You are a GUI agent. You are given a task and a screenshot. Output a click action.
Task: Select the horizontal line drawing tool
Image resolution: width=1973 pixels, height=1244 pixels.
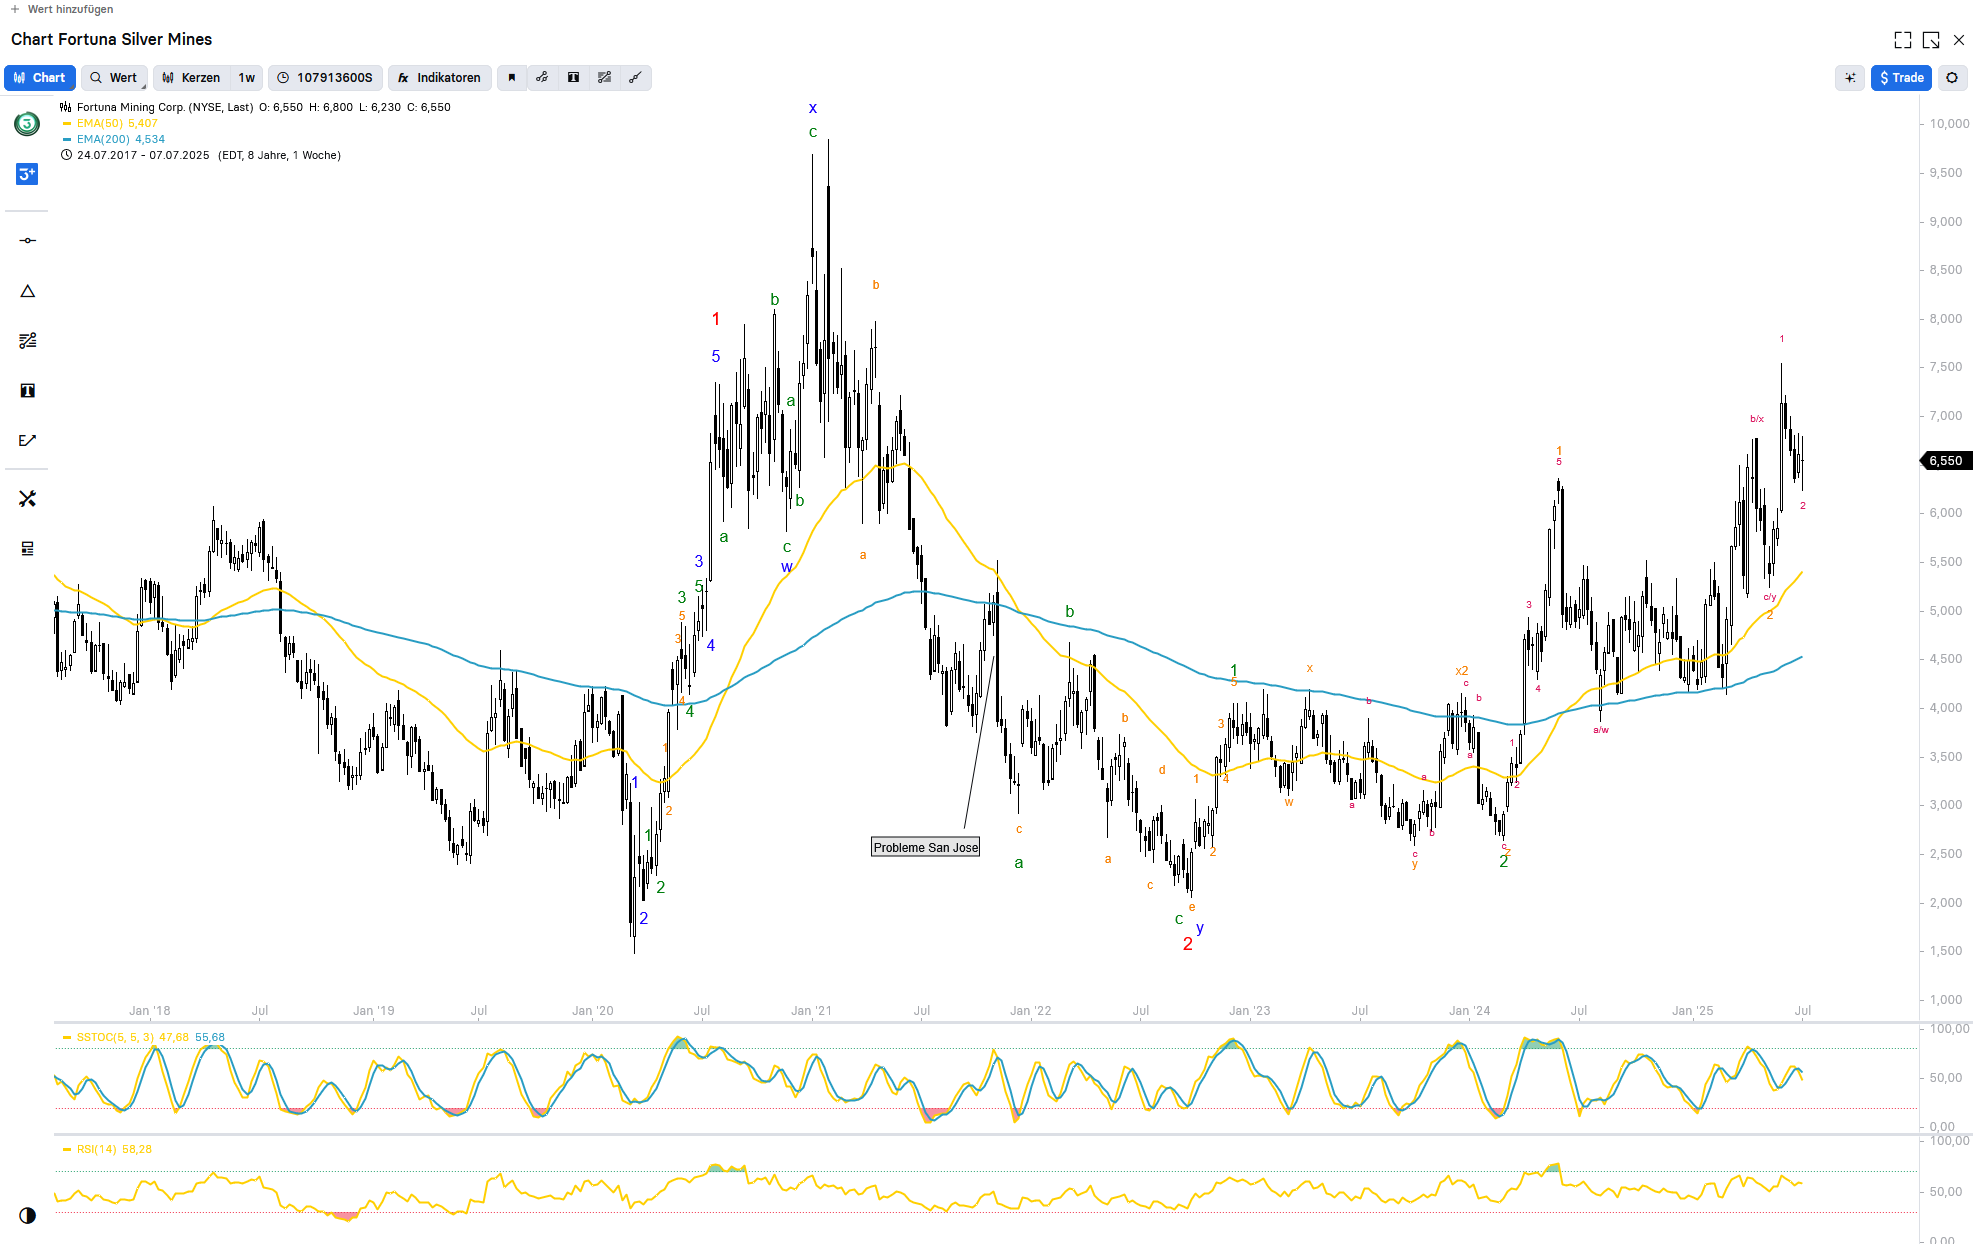point(27,241)
